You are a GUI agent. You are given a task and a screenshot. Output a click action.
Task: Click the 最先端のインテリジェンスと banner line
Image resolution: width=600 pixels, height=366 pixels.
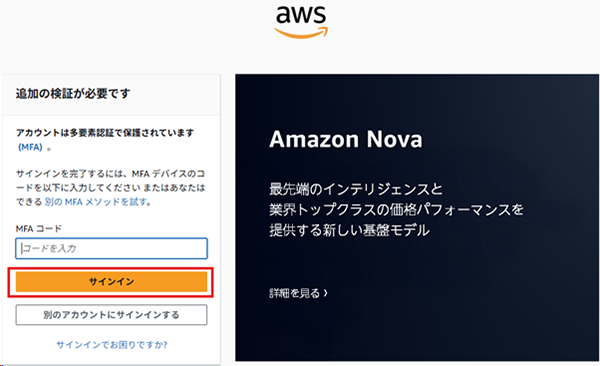356,189
